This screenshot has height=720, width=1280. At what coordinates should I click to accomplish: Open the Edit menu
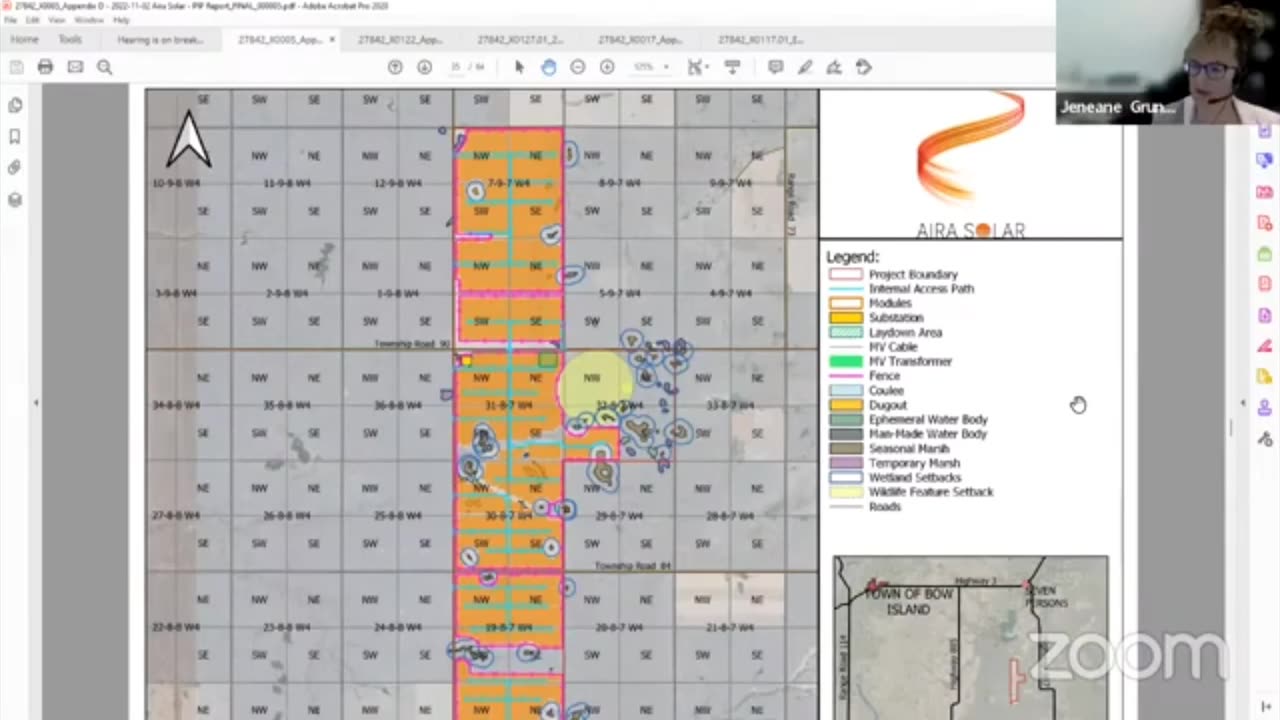(33, 20)
